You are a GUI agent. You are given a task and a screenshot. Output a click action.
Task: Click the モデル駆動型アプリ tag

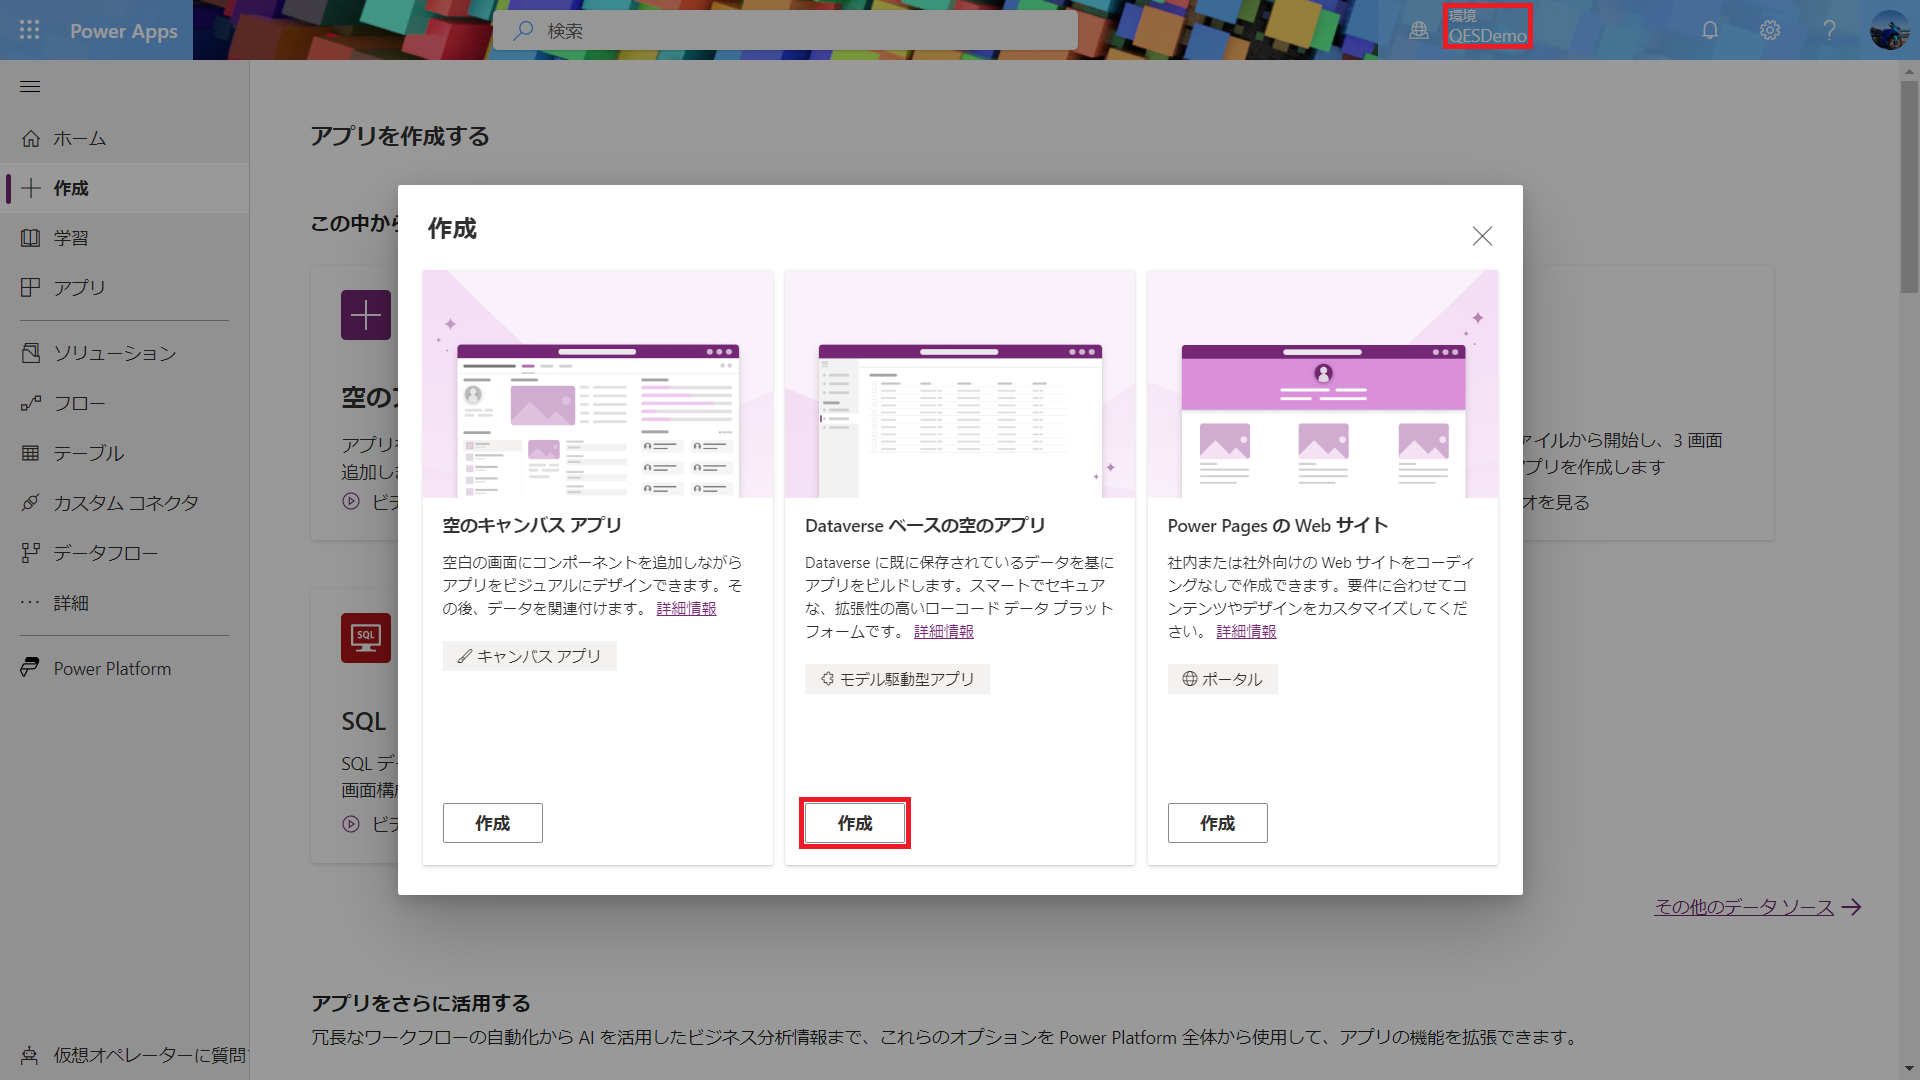(897, 679)
